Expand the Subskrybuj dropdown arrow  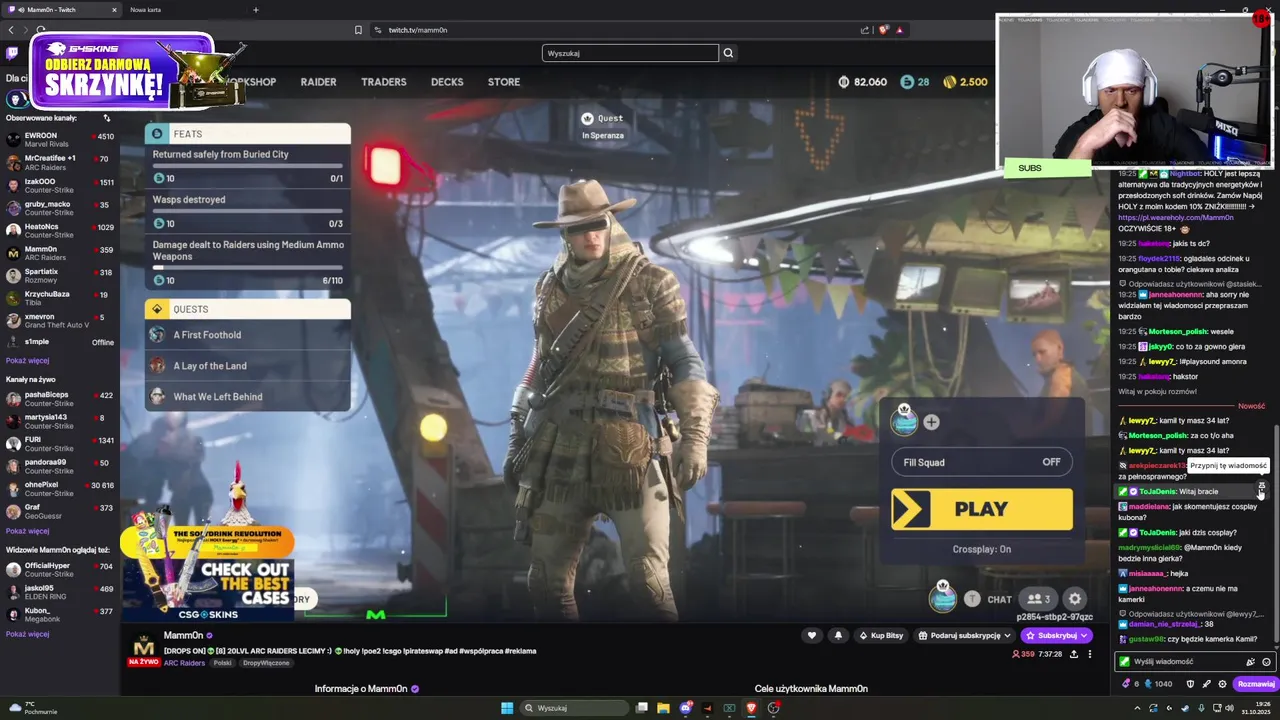1082,636
